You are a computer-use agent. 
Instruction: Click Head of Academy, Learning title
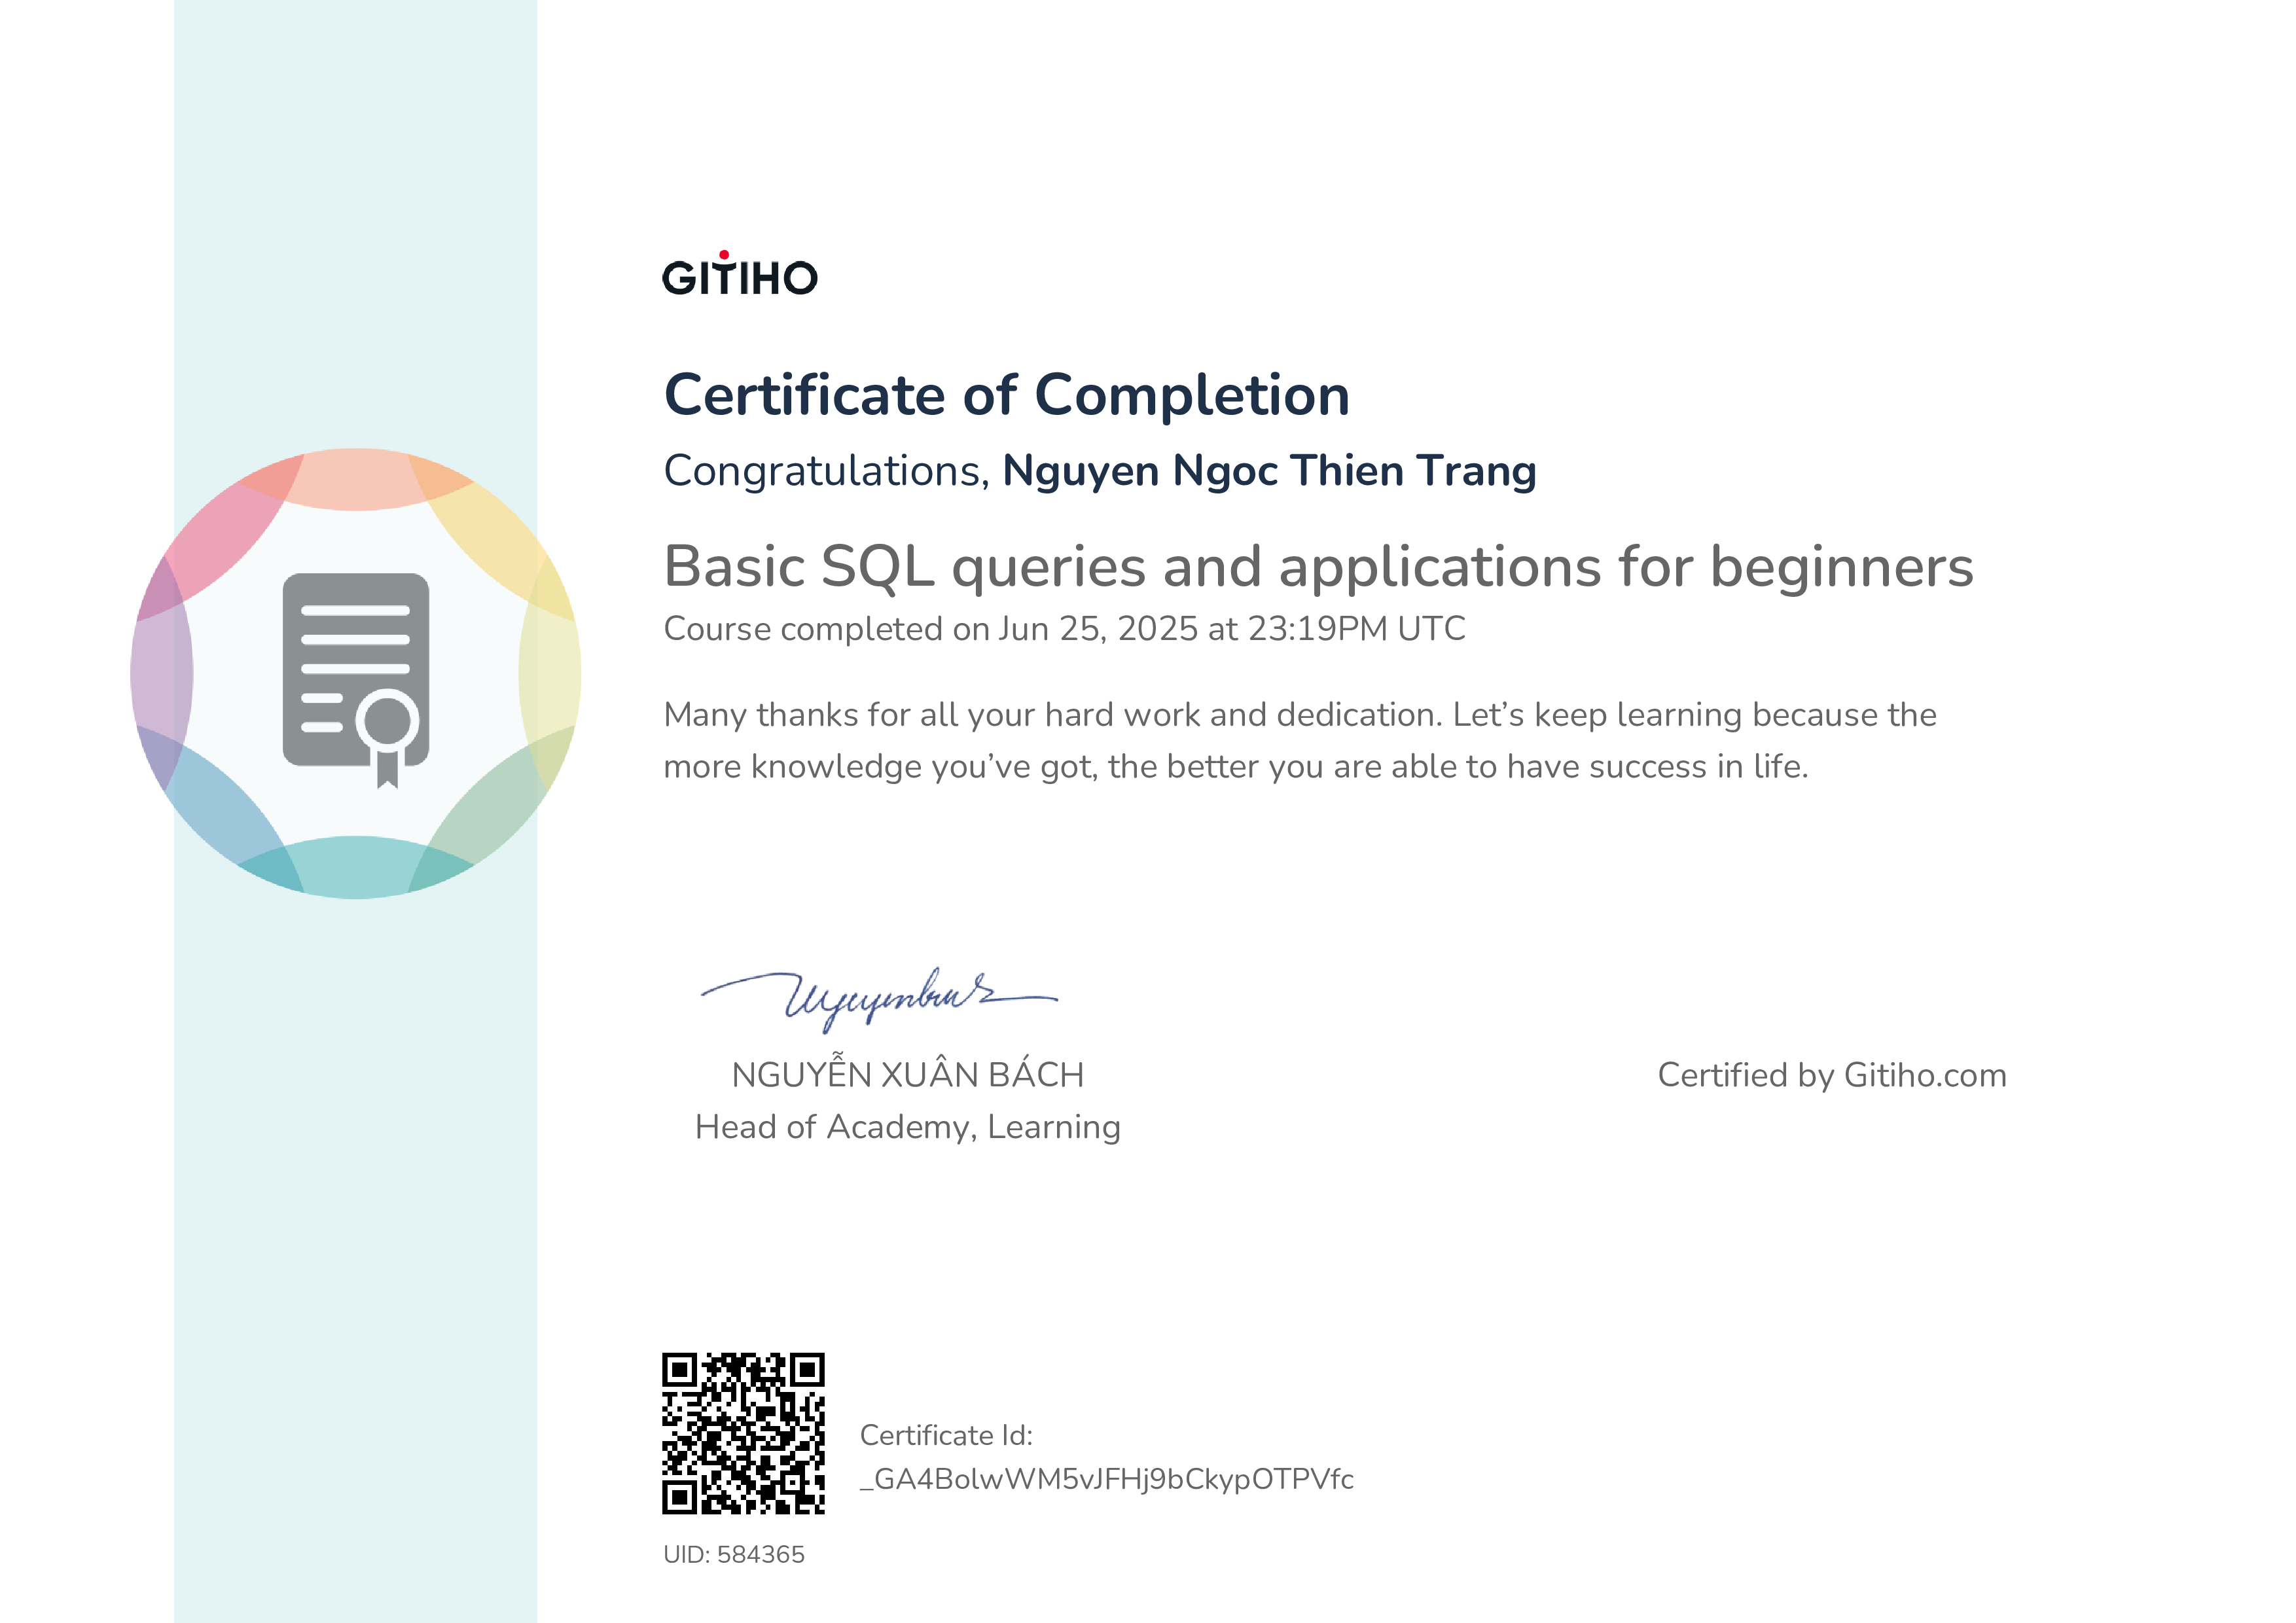click(907, 1127)
